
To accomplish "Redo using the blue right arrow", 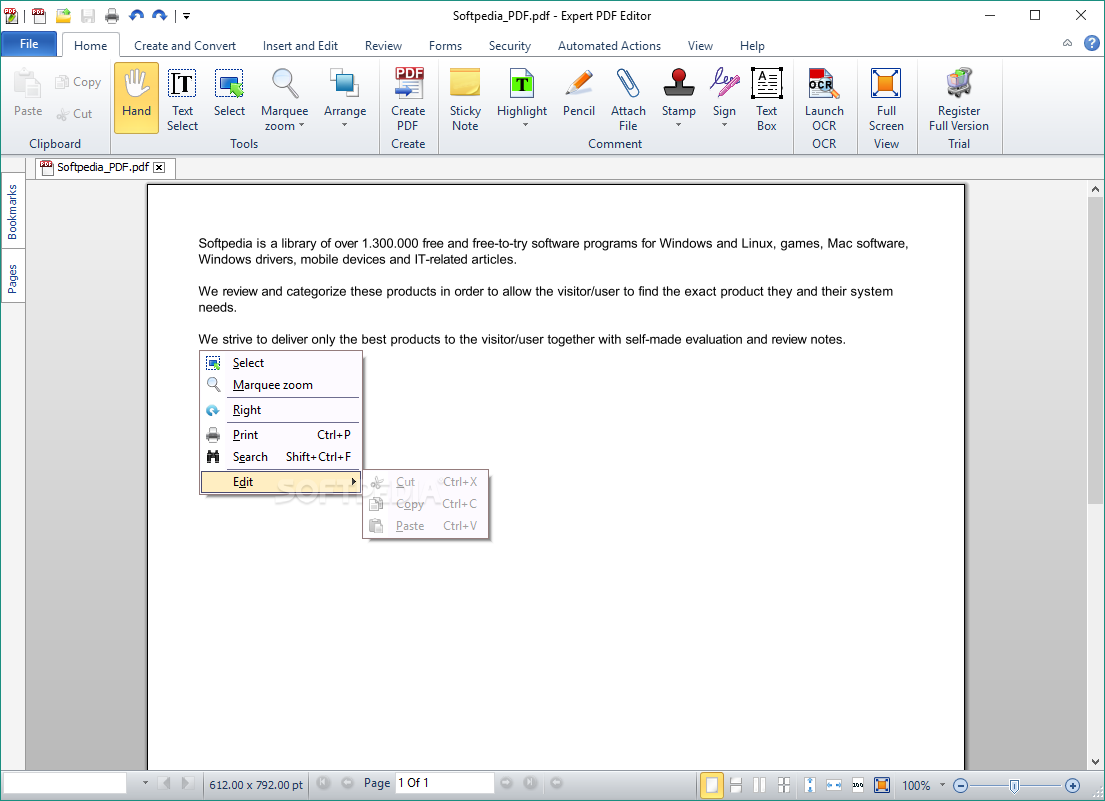I will (x=160, y=15).
